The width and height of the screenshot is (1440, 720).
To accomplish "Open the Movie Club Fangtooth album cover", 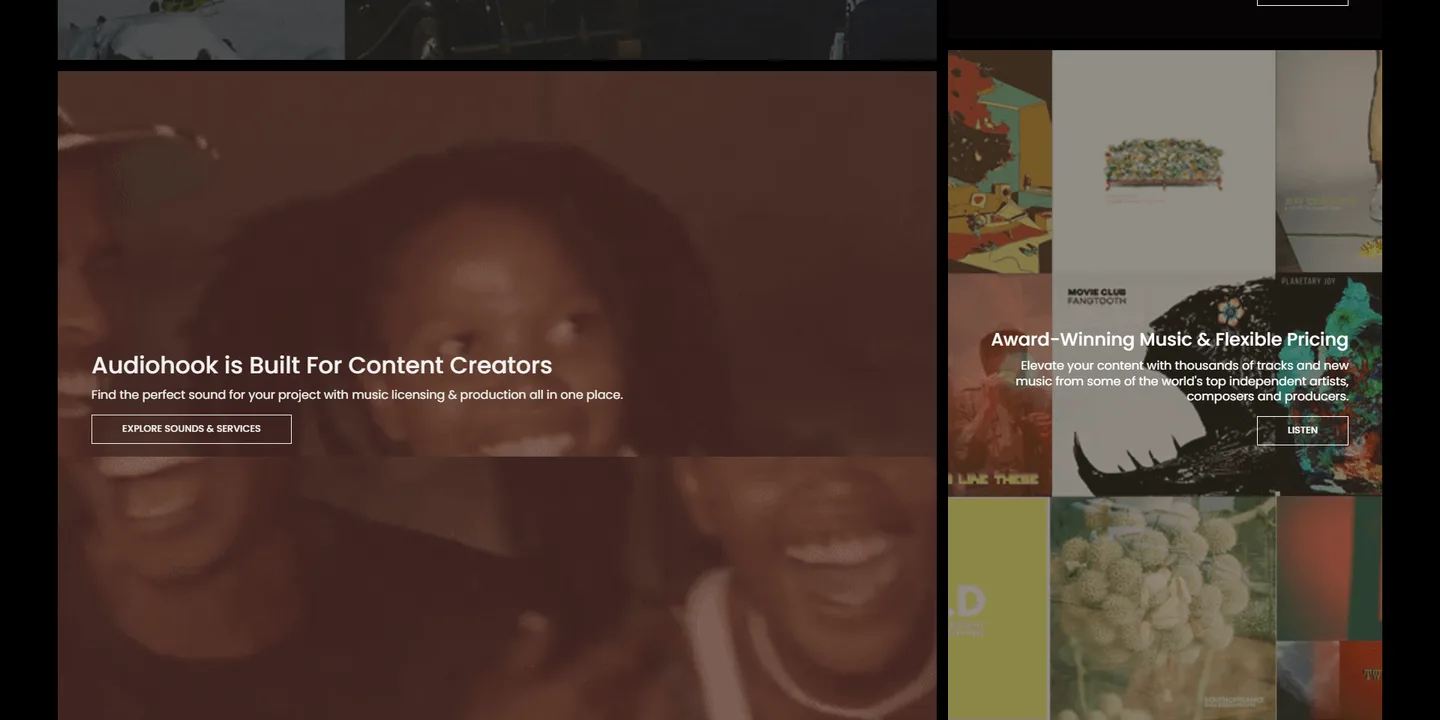I will click(1163, 384).
